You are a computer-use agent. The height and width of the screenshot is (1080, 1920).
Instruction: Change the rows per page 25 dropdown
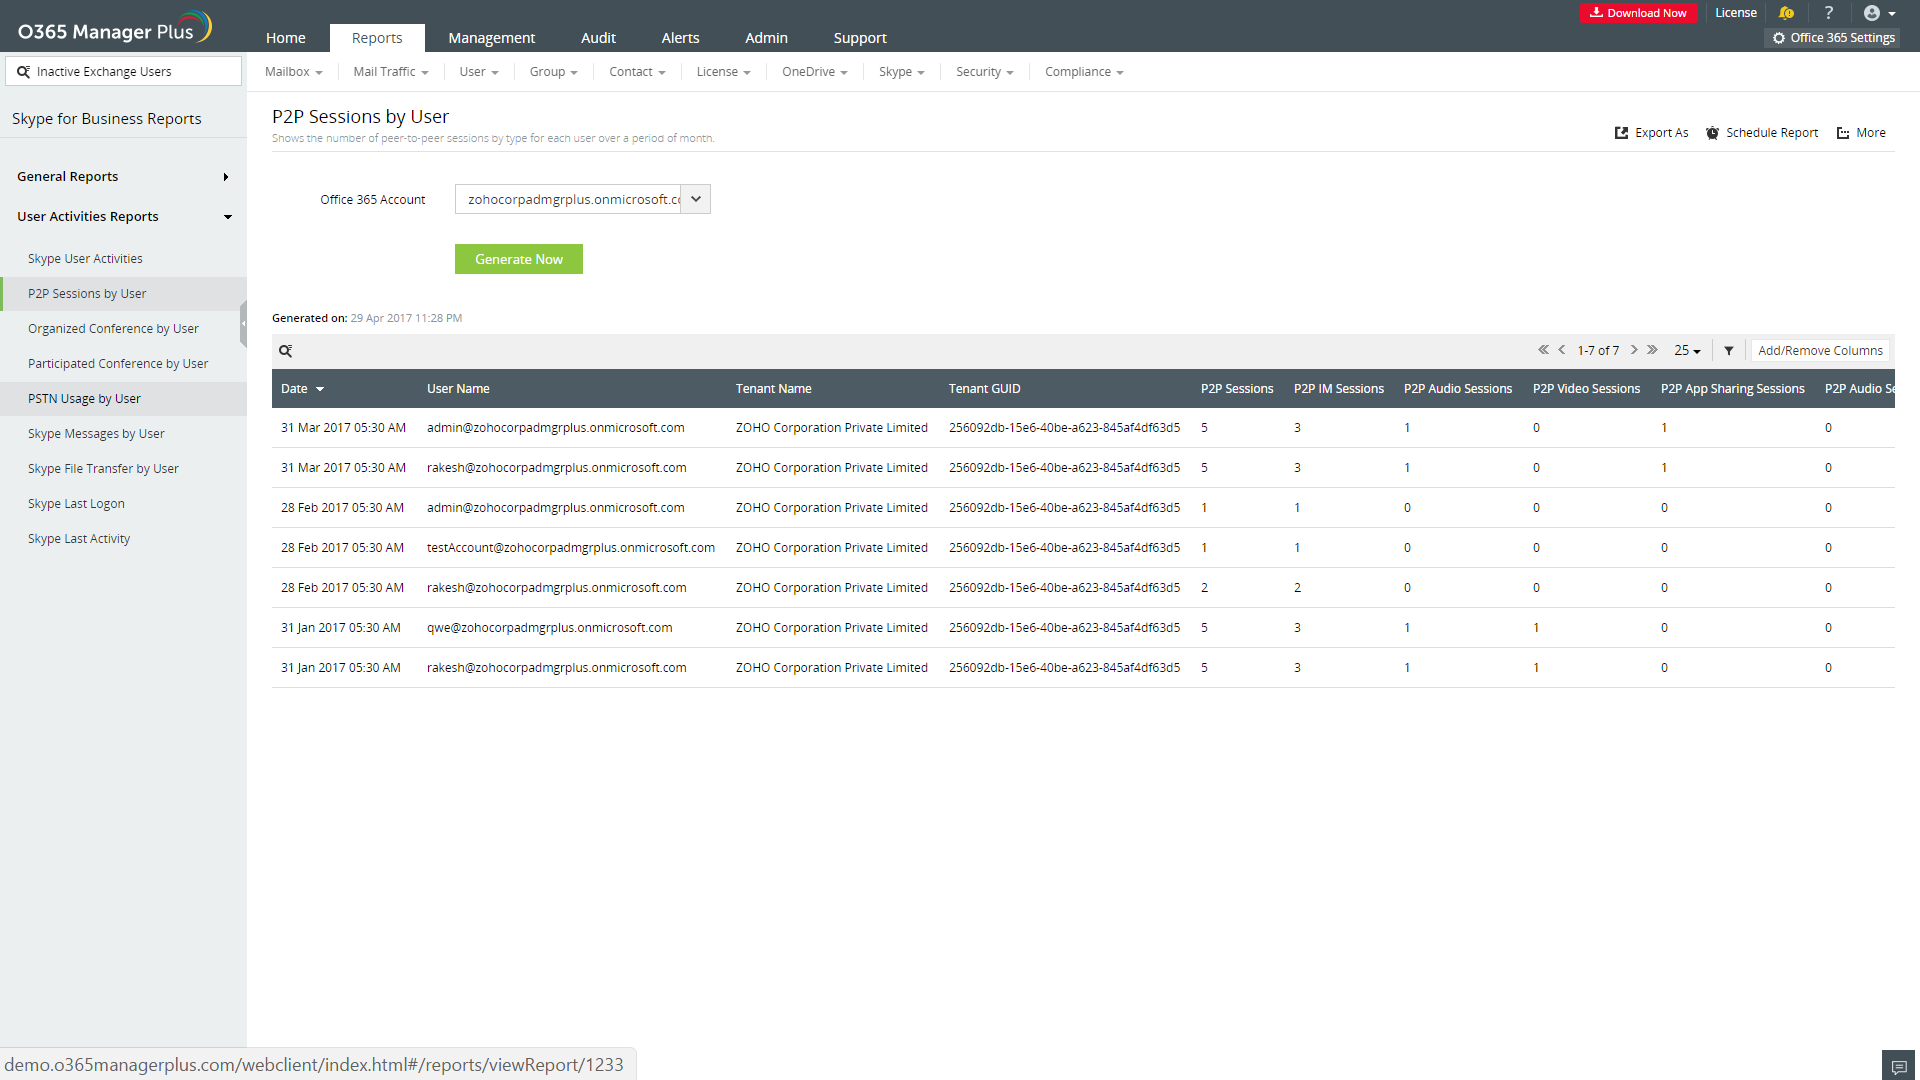(1687, 351)
